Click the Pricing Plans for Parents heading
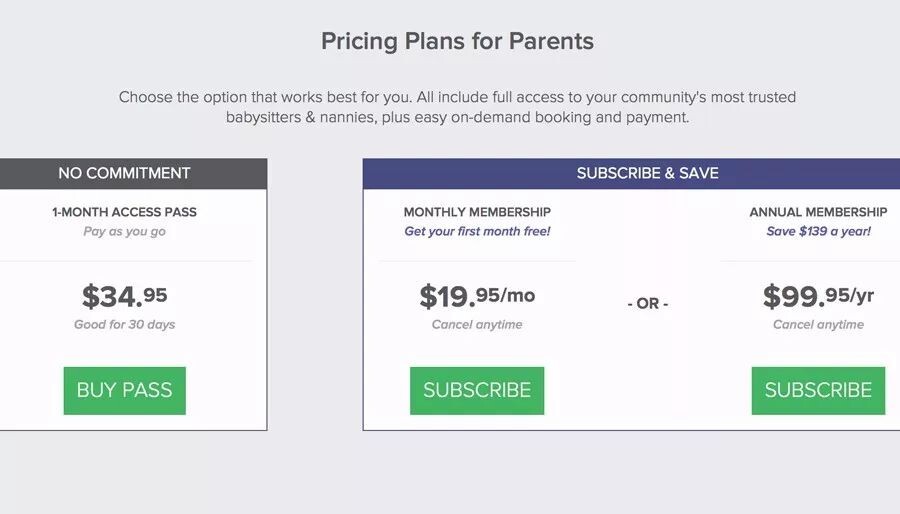Screen dimensions: 900x514 pos(457,41)
